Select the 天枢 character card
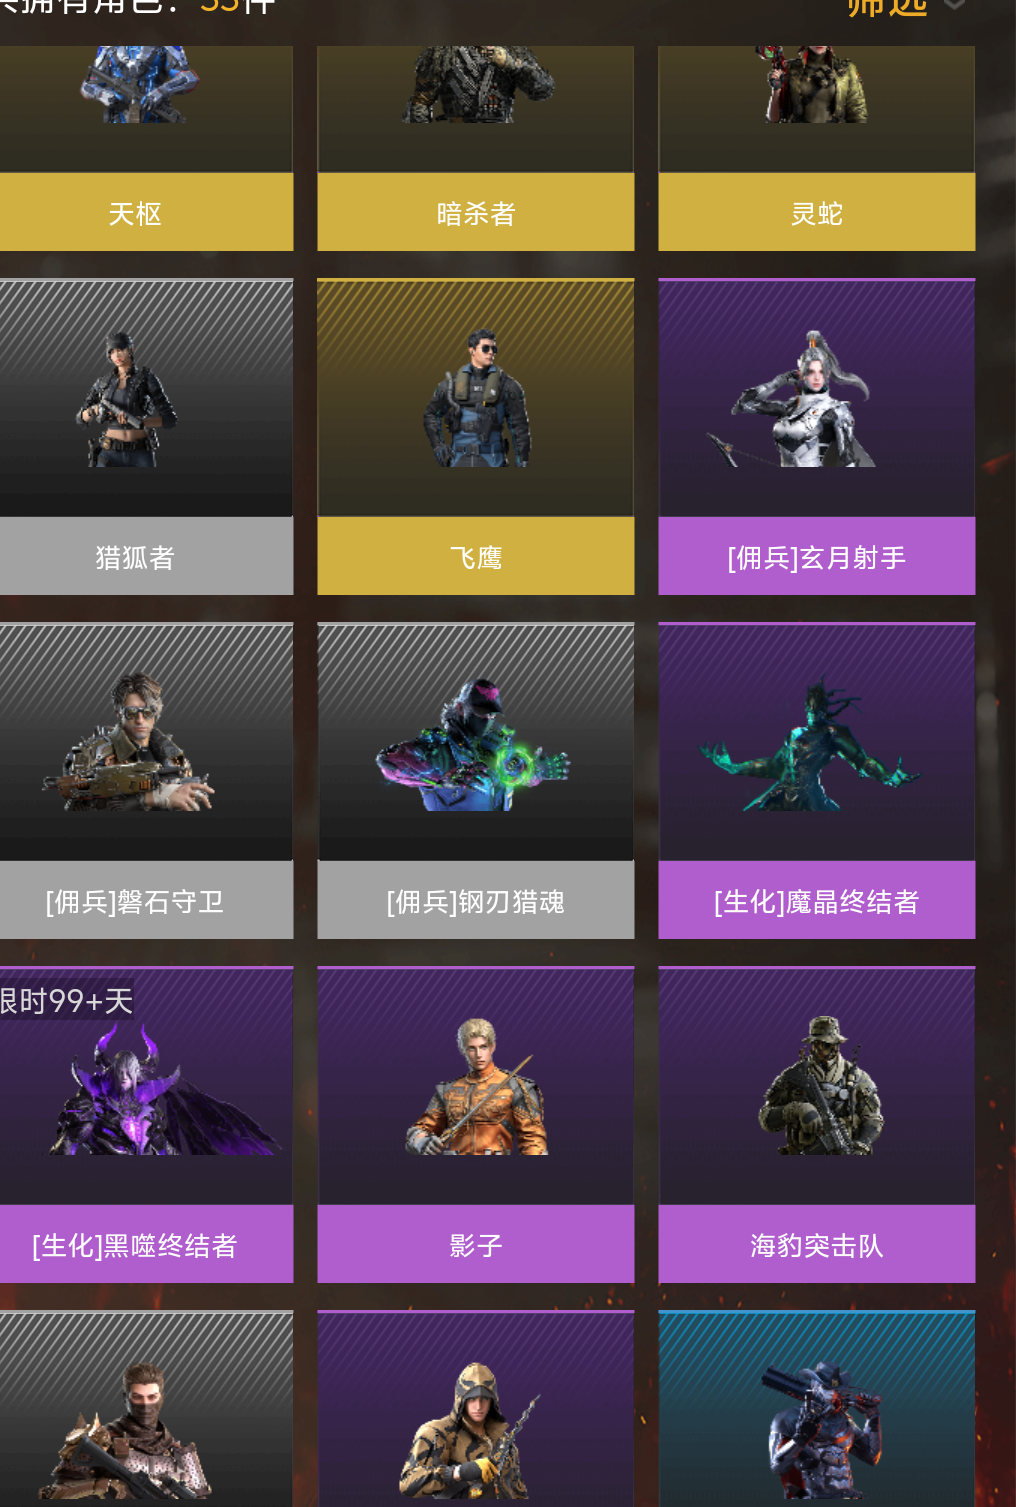1016x1507 pixels. pos(146,148)
